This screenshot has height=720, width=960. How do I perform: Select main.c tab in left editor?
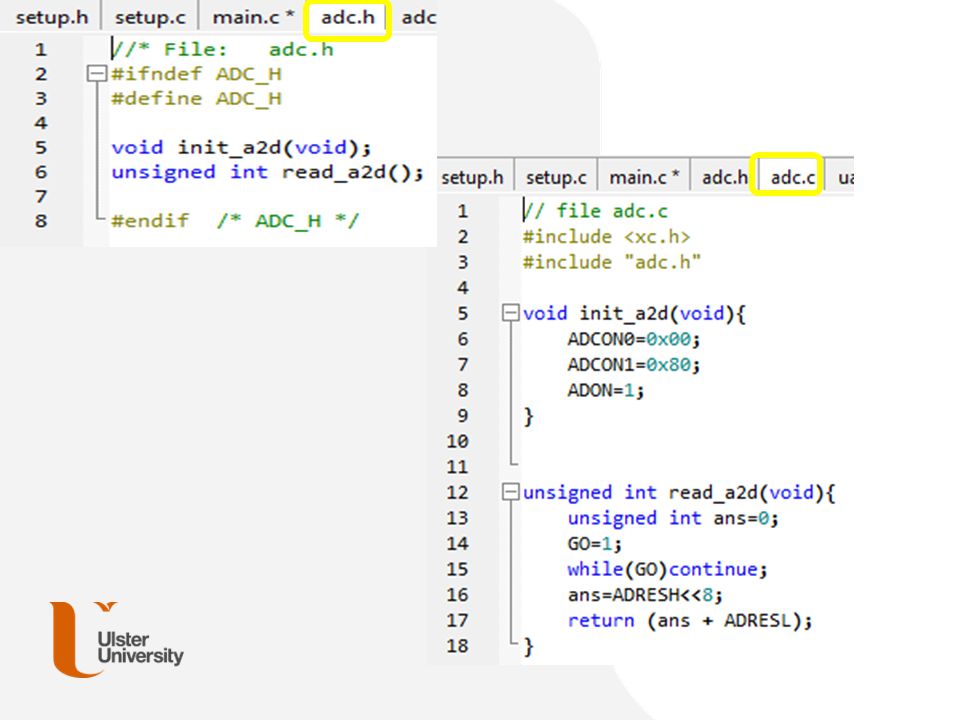(253, 17)
